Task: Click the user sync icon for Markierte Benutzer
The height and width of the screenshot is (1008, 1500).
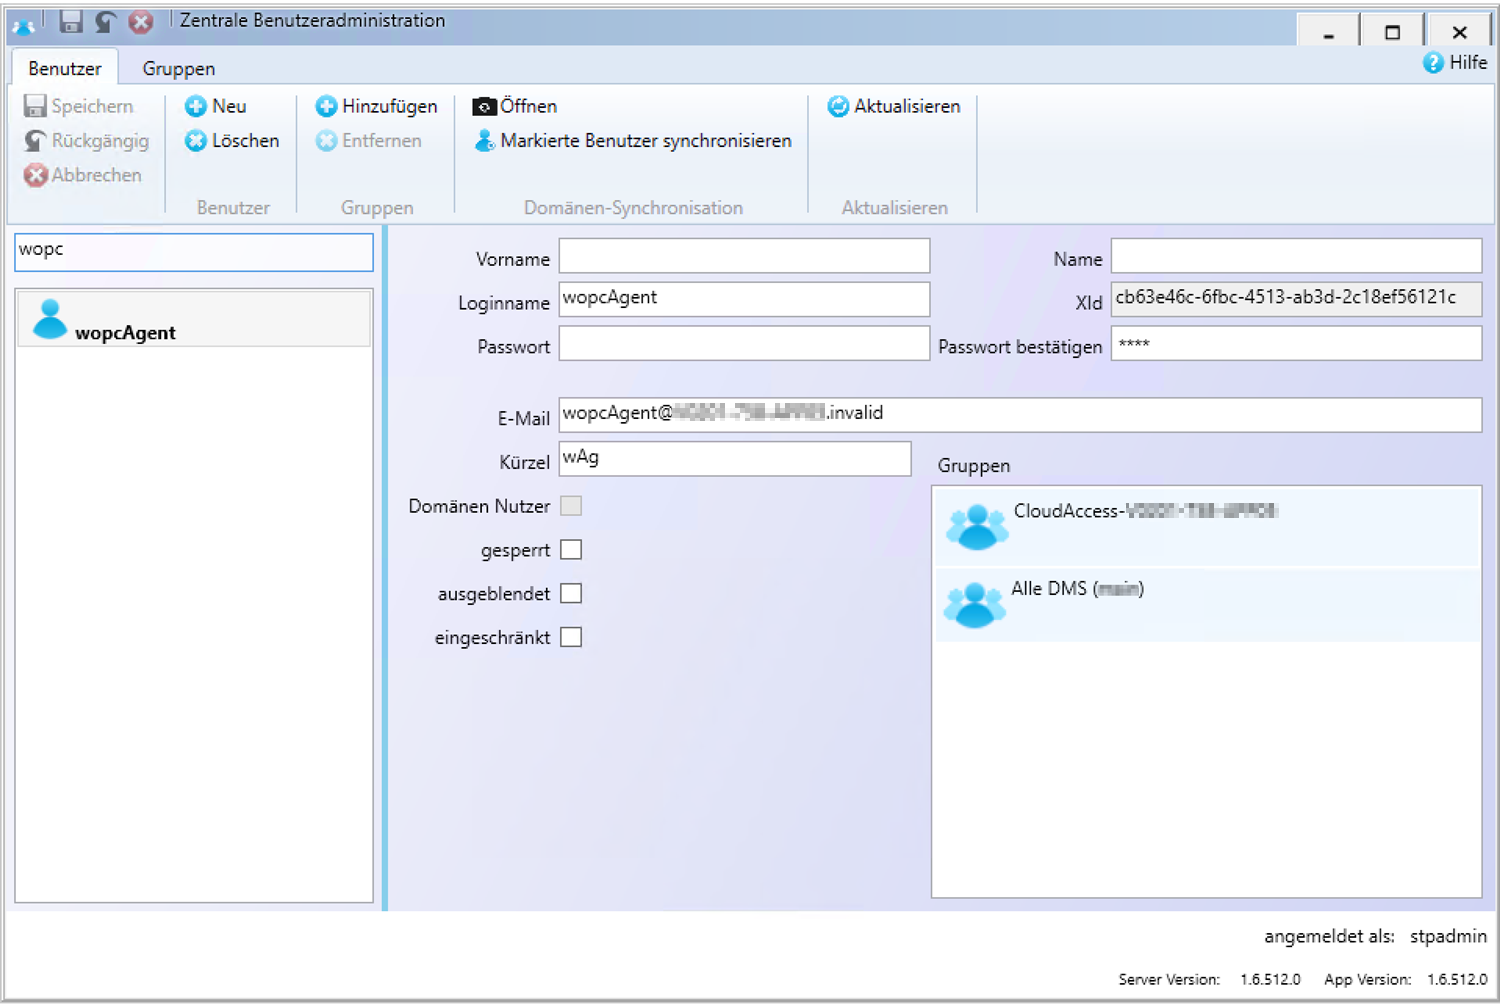Action: click(x=485, y=141)
